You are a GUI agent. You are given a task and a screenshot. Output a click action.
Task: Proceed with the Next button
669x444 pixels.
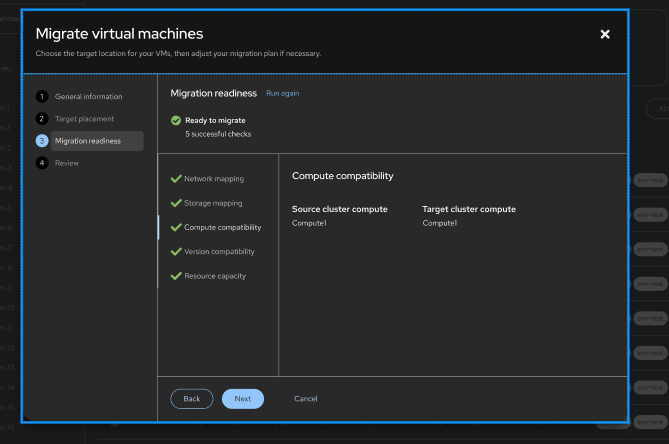click(x=243, y=399)
